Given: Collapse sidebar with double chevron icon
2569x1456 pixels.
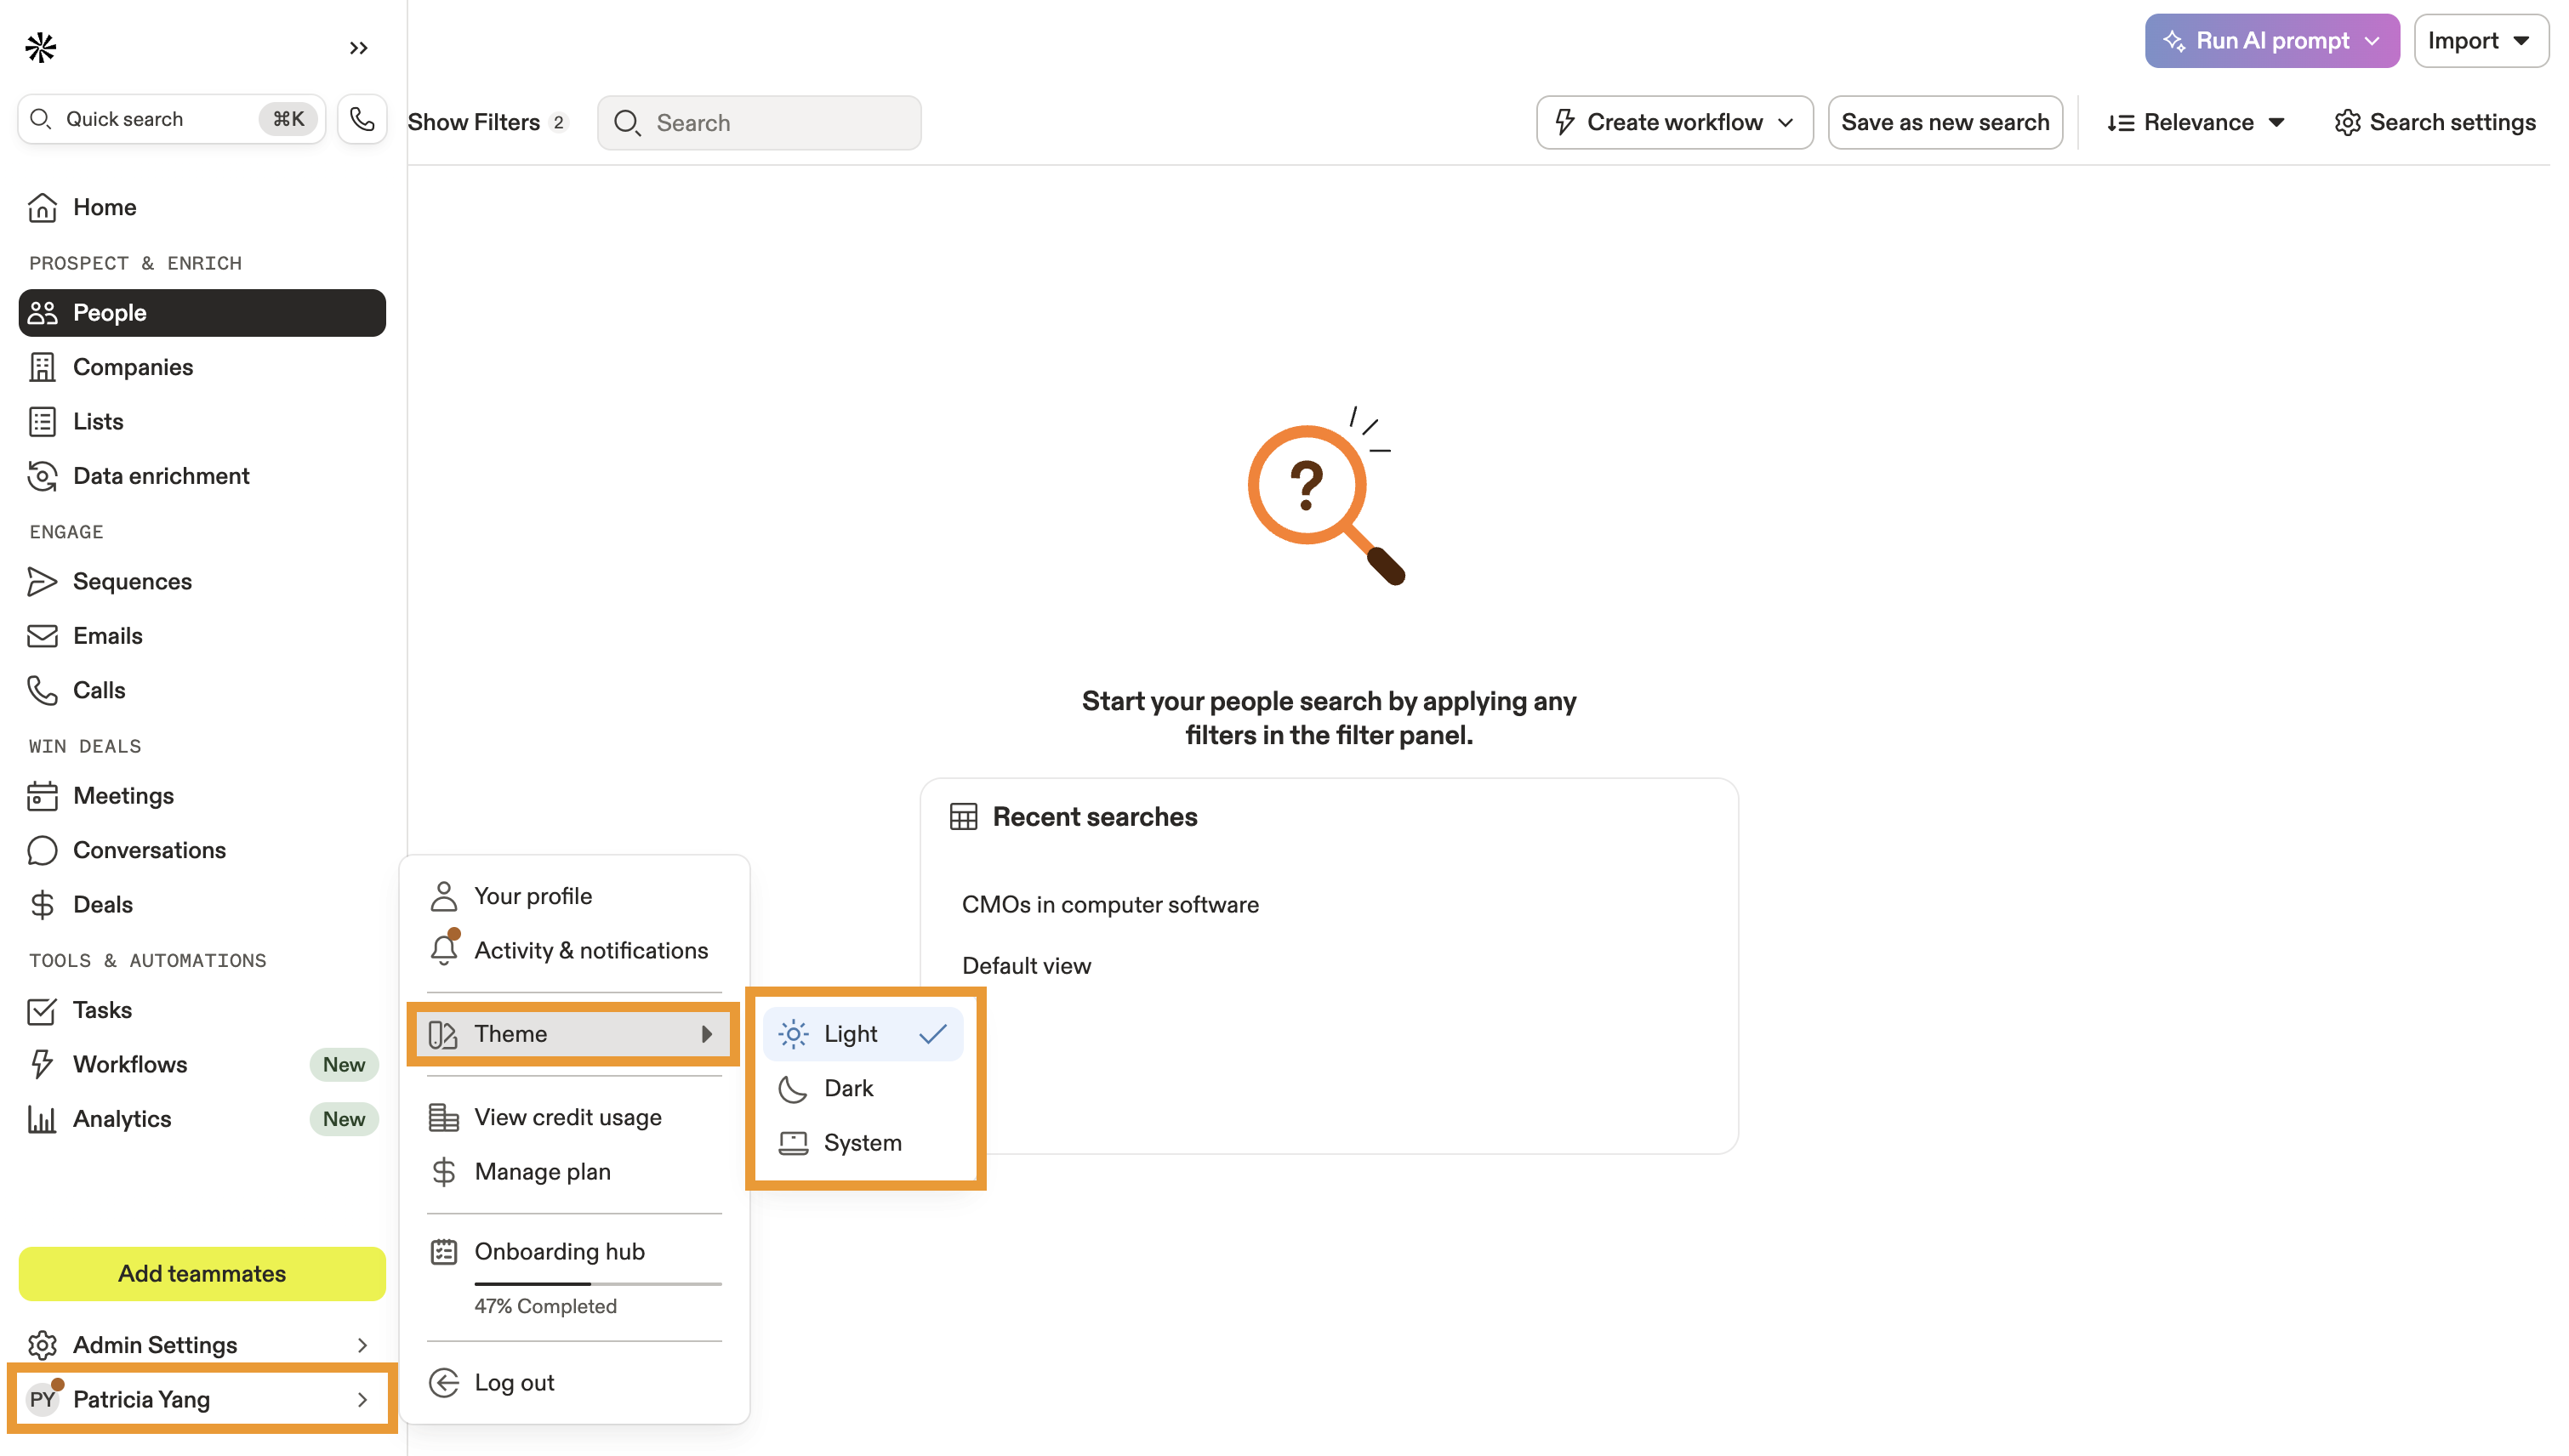Looking at the screenshot, I should click(359, 48).
